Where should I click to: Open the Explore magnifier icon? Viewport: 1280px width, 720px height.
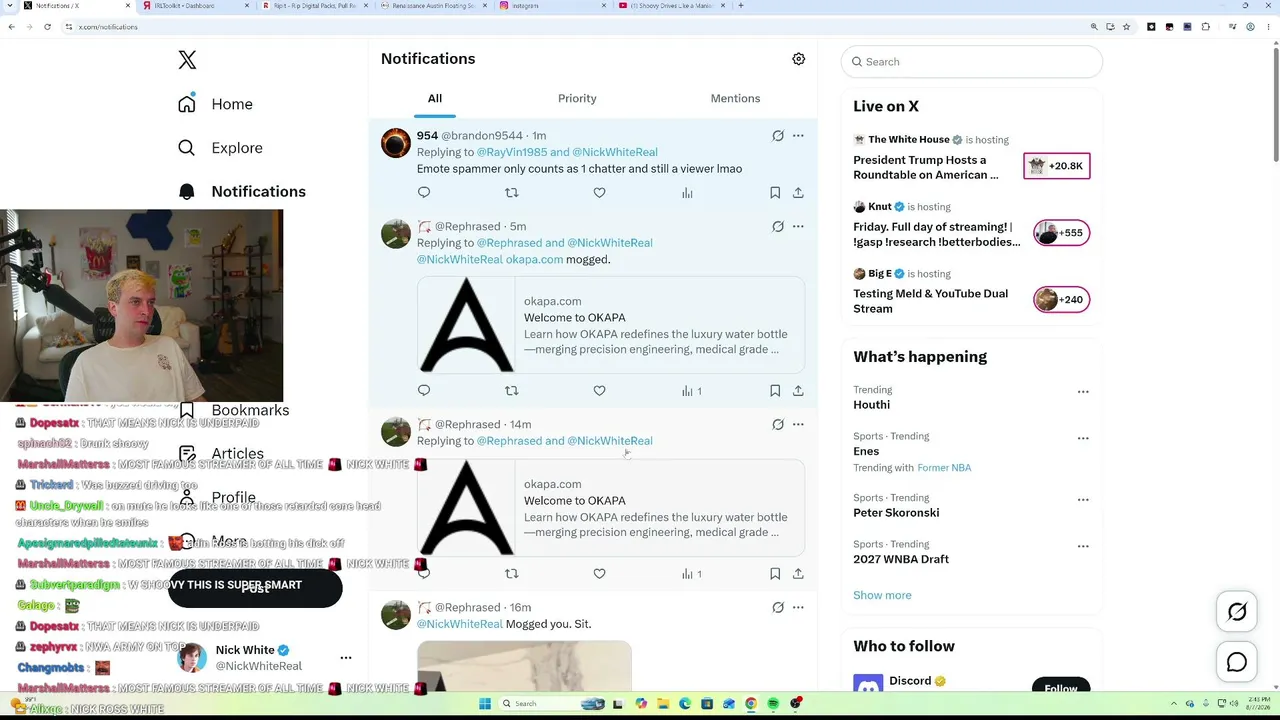pyautogui.click(x=187, y=148)
